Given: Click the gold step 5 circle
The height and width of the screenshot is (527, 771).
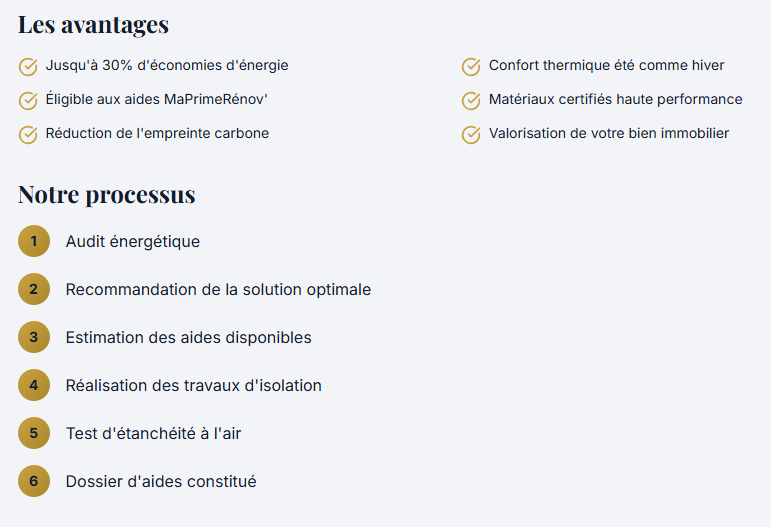Looking at the screenshot, I should (x=34, y=433).
